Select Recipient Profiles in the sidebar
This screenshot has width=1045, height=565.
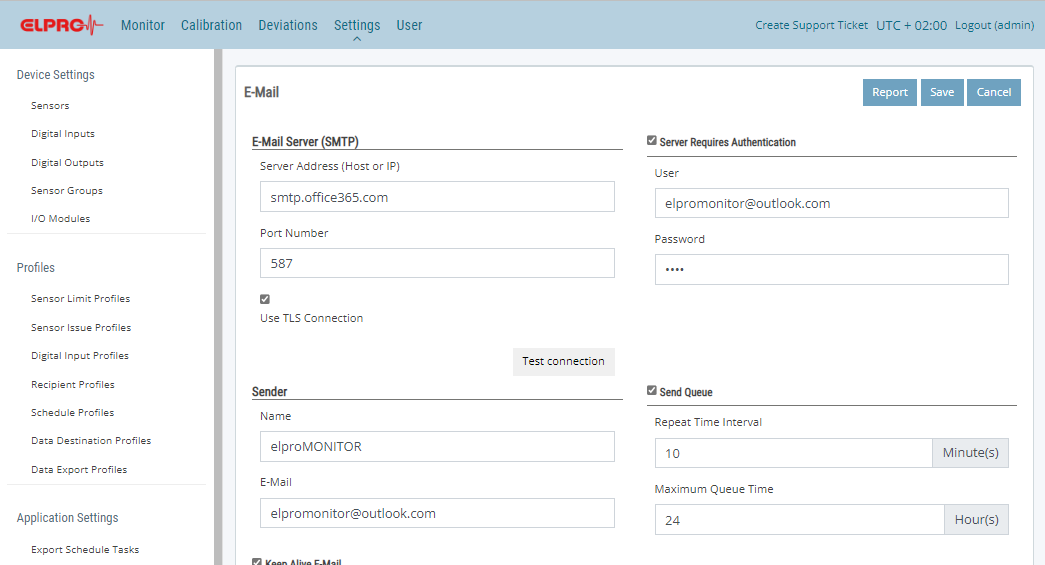72,384
